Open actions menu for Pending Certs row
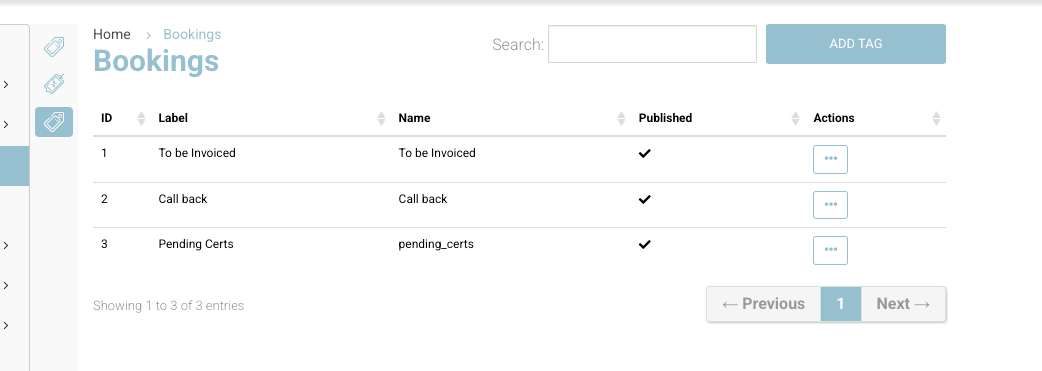1042x371 pixels. [x=830, y=250]
